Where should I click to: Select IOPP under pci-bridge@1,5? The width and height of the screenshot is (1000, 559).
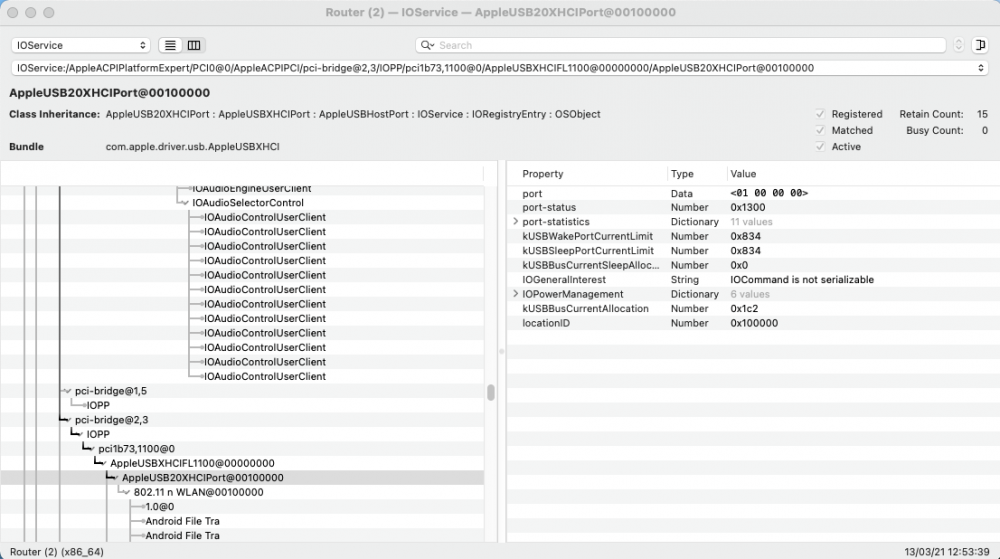point(98,405)
